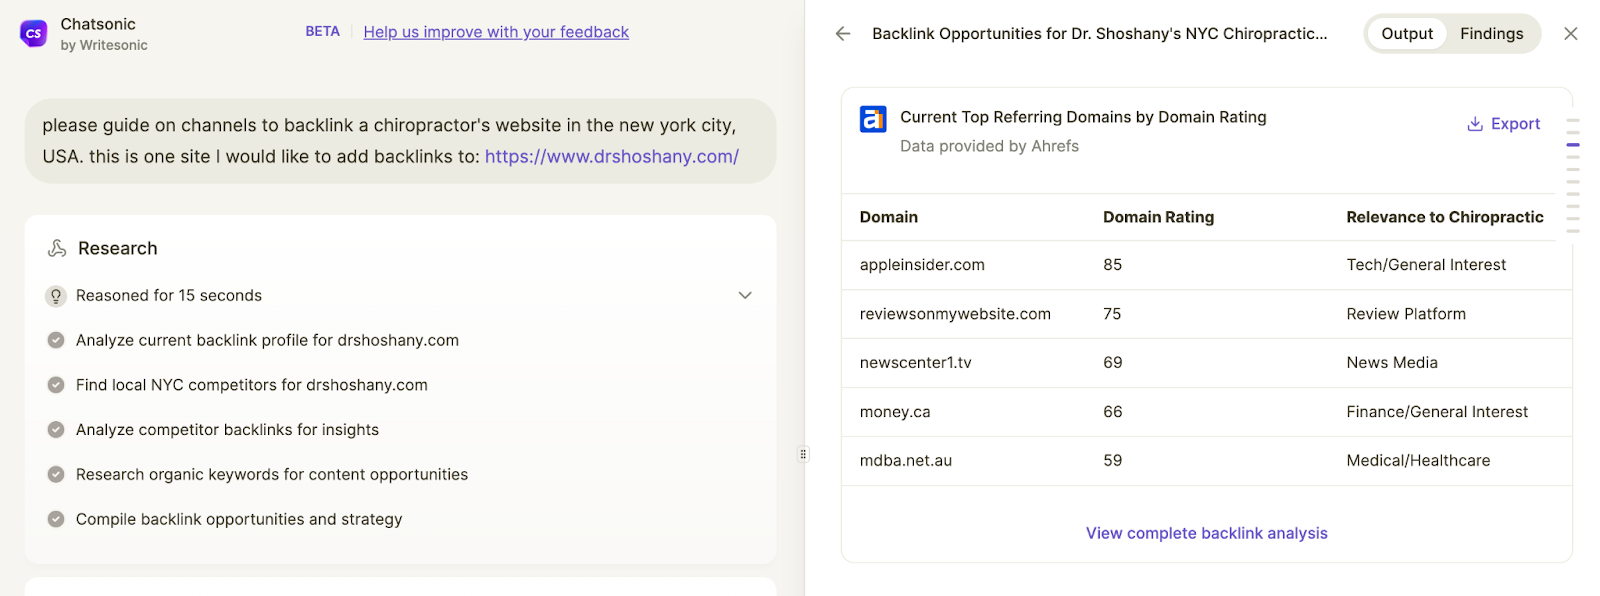The image size is (1600, 596).
Task: Click checkmark for Analyze current backlink profile
Action: tap(56, 340)
